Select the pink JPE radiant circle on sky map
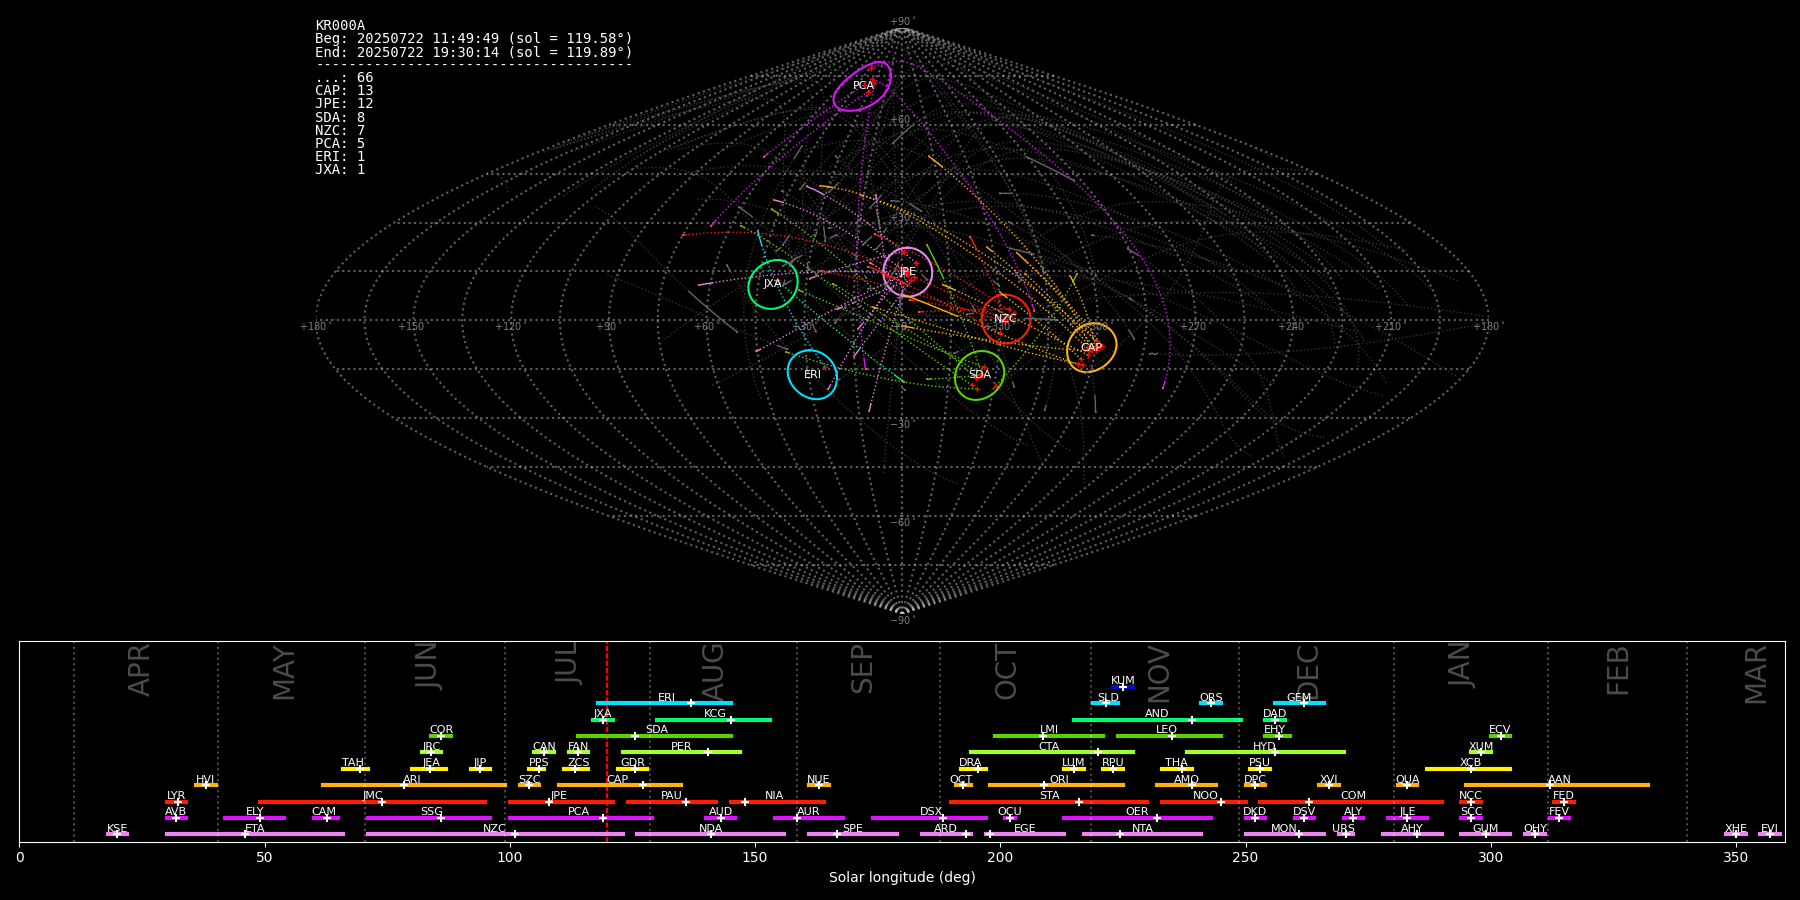The image size is (1800, 900). [907, 272]
